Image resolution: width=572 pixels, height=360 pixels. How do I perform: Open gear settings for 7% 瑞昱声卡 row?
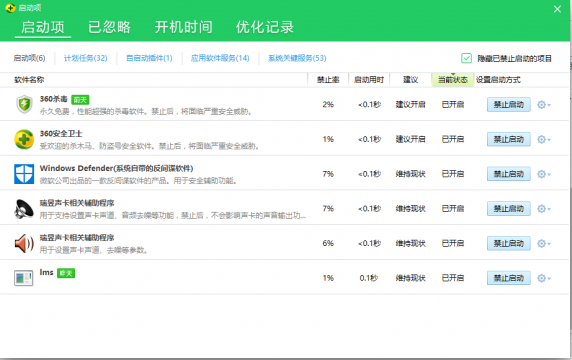[x=544, y=209]
